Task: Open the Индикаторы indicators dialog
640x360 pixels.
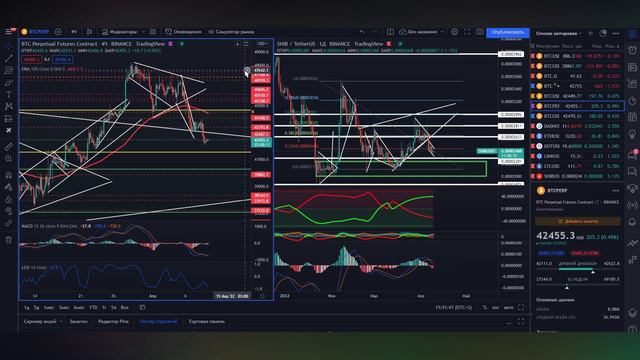Action: coord(120,31)
